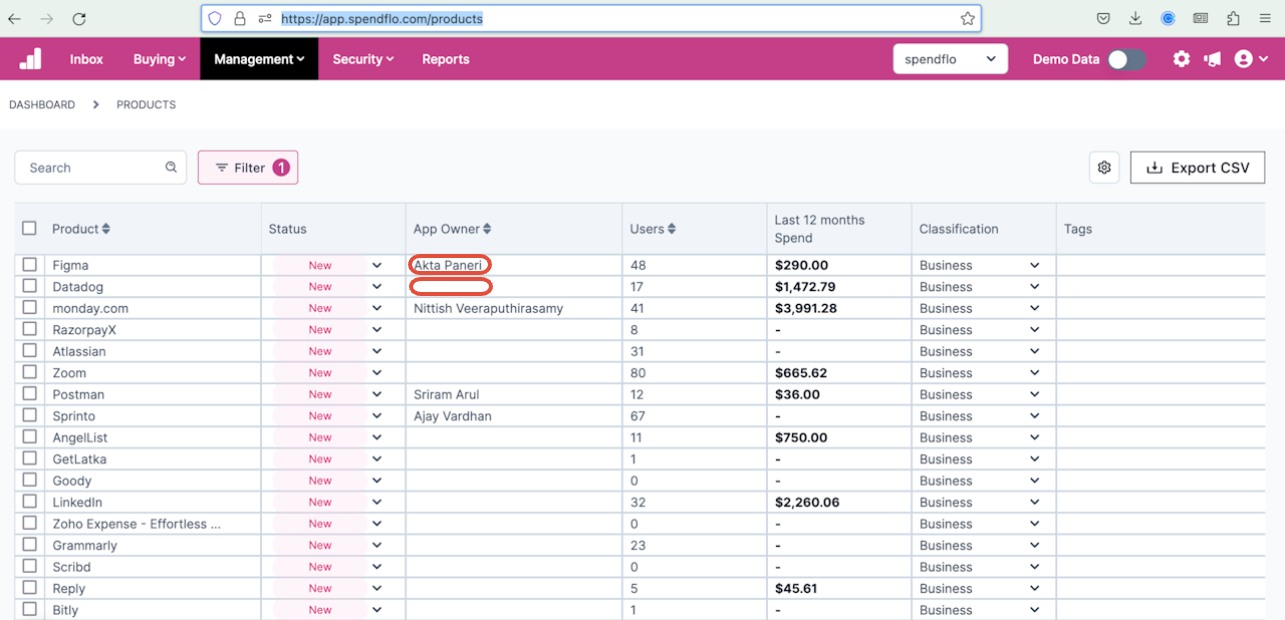The height and width of the screenshot is (620, 1285).
Task: Go to the Reports nav item
Action: click(446, 59)
